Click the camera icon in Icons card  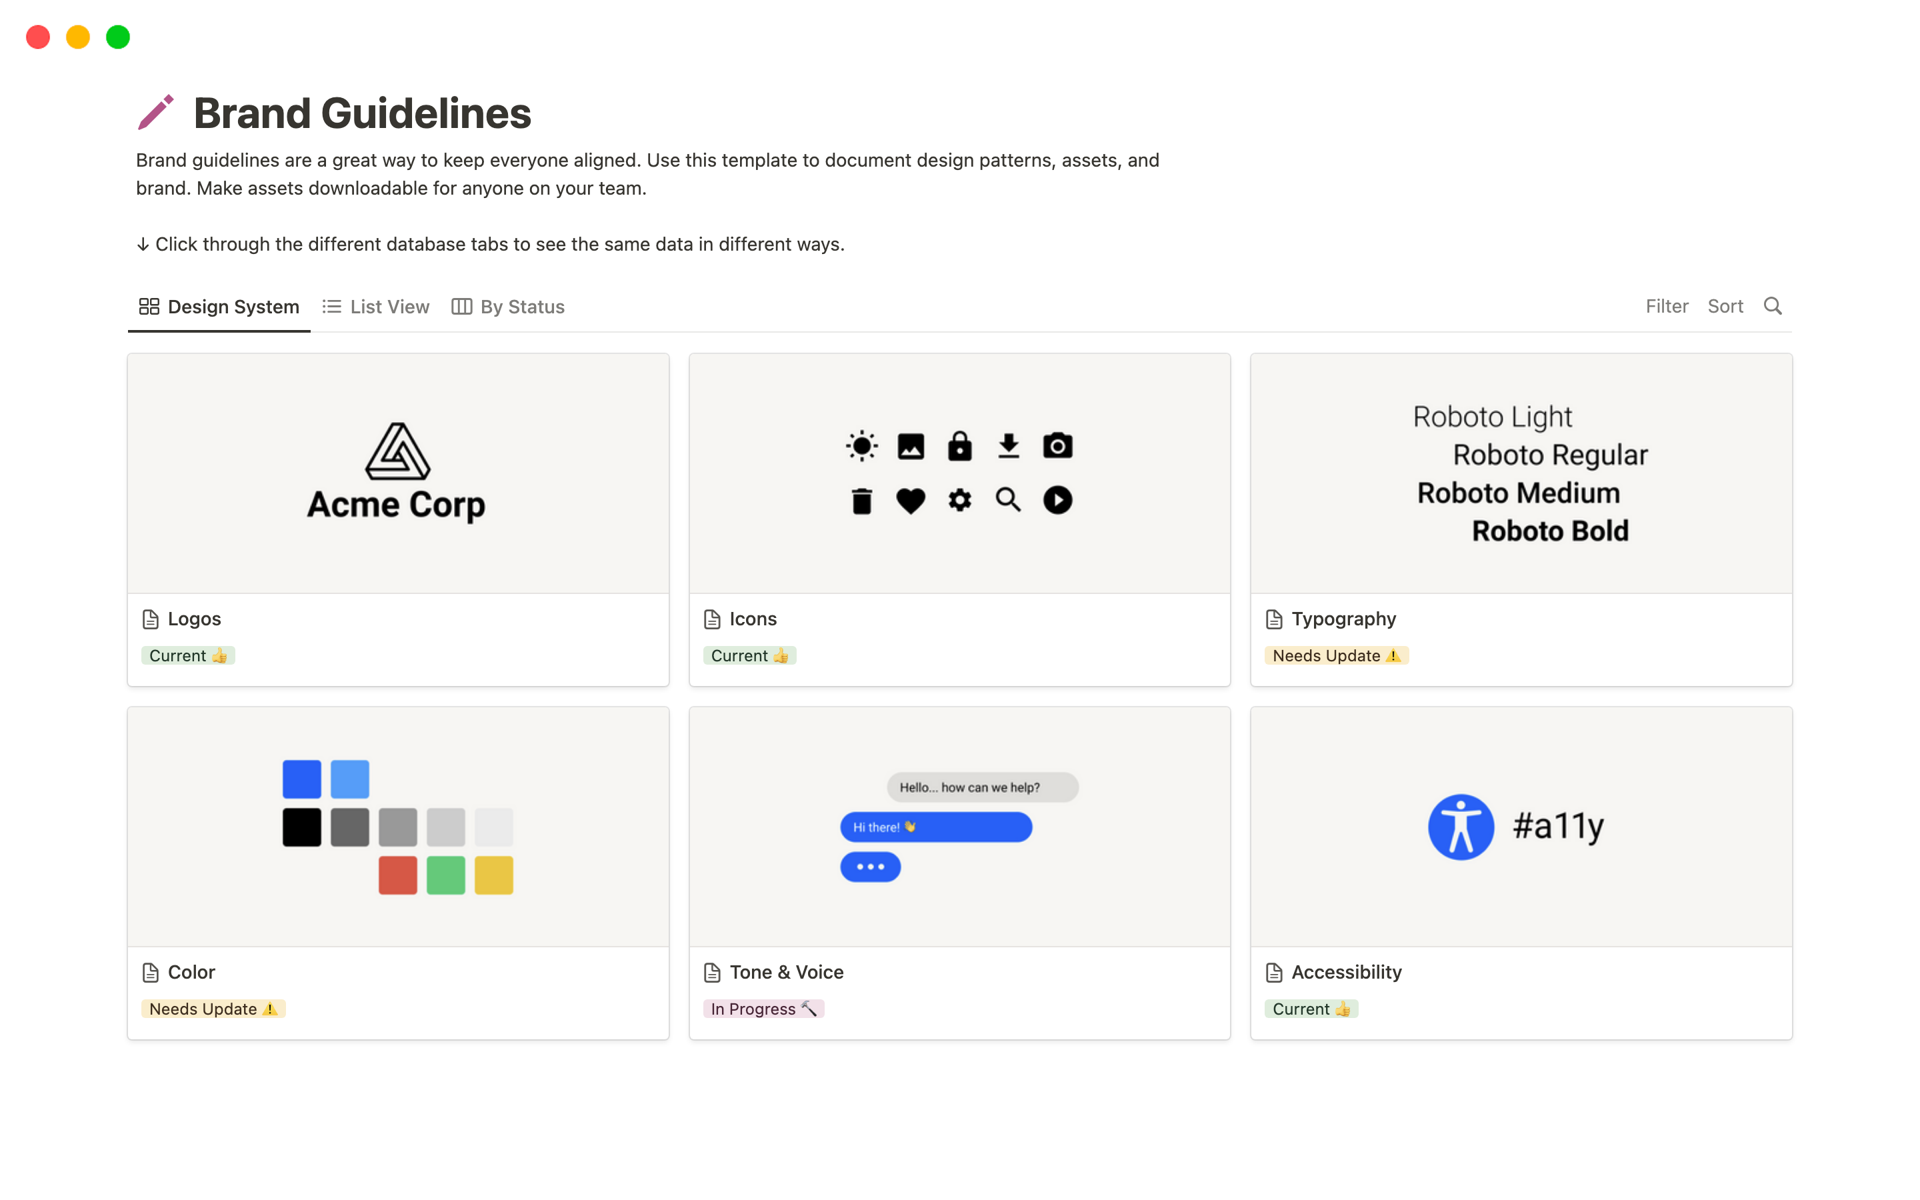pyautogui.click(x=1056, y=445)
